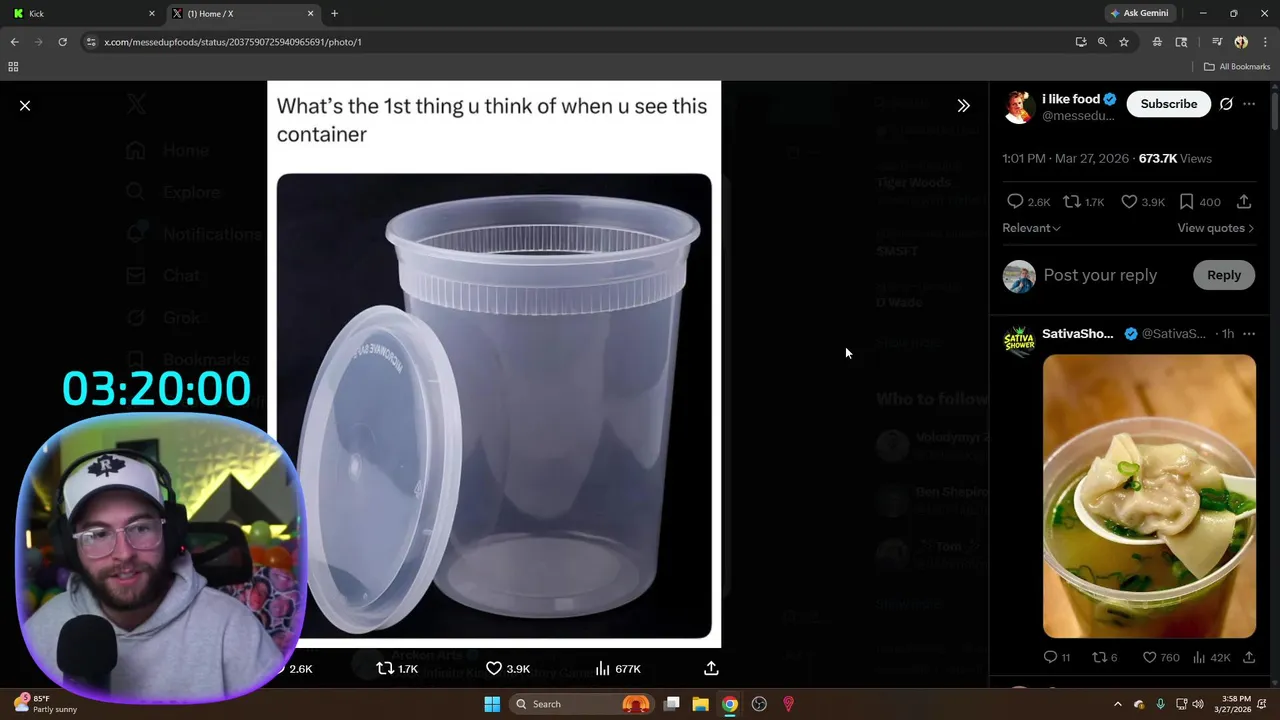Image resolution: width=1280 pixels, height=720 pixels.
Task: Open the apps grid in bookmarks bar
Action: pos(13,67)
